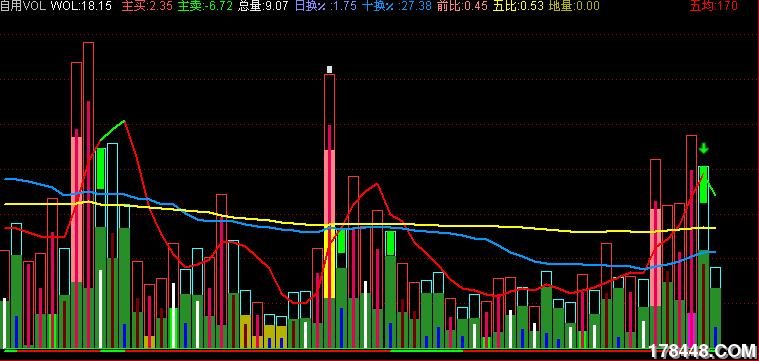Click the 地量:0.00 label
The height and width of the screenshot is (361, 759).
pos(574,6)
